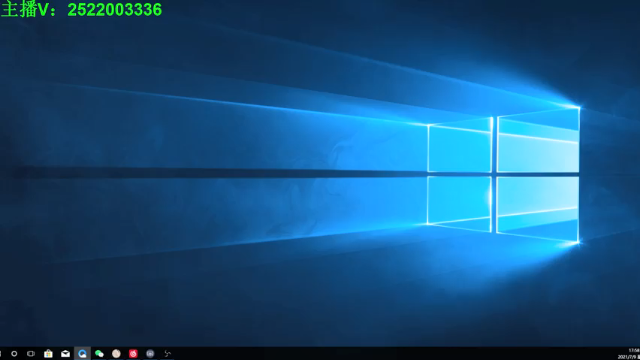Click the upper-right pane of Windows logo
The height and width of the screenshot is (360, 640).
coord(538,140)
